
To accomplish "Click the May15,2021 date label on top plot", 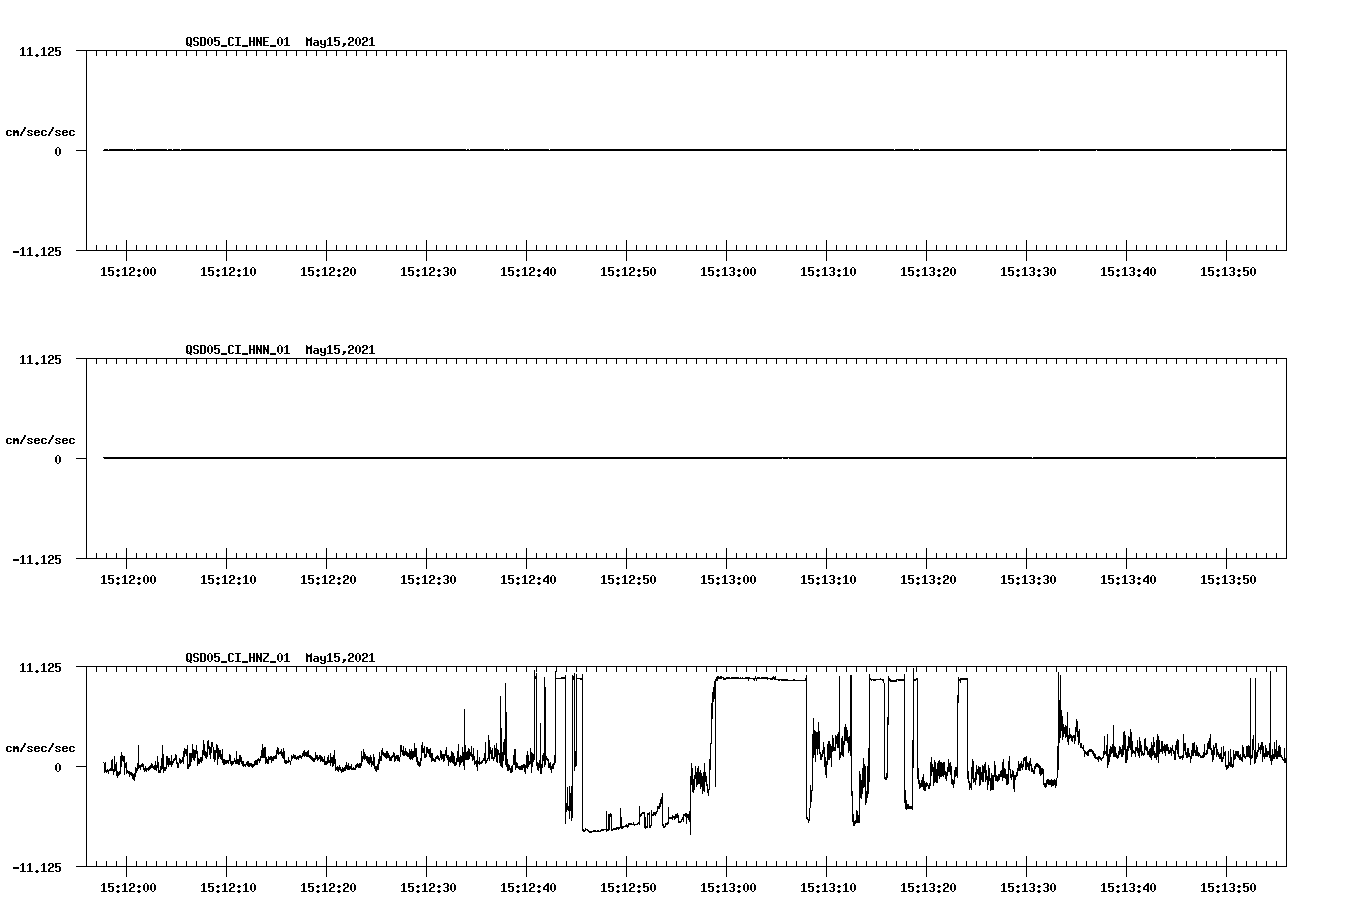I will (340, 42).
